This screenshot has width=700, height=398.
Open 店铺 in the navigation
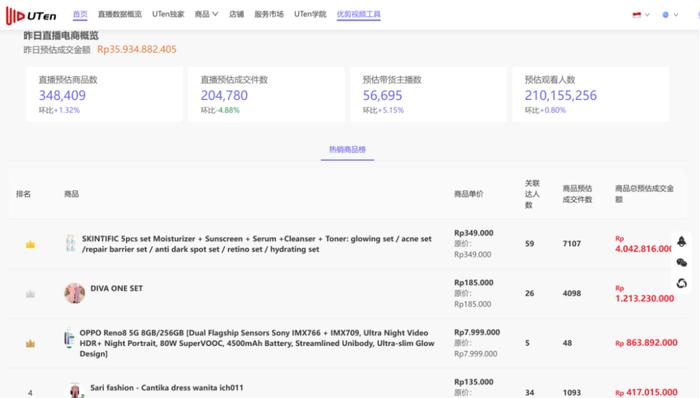pos(236,14)
